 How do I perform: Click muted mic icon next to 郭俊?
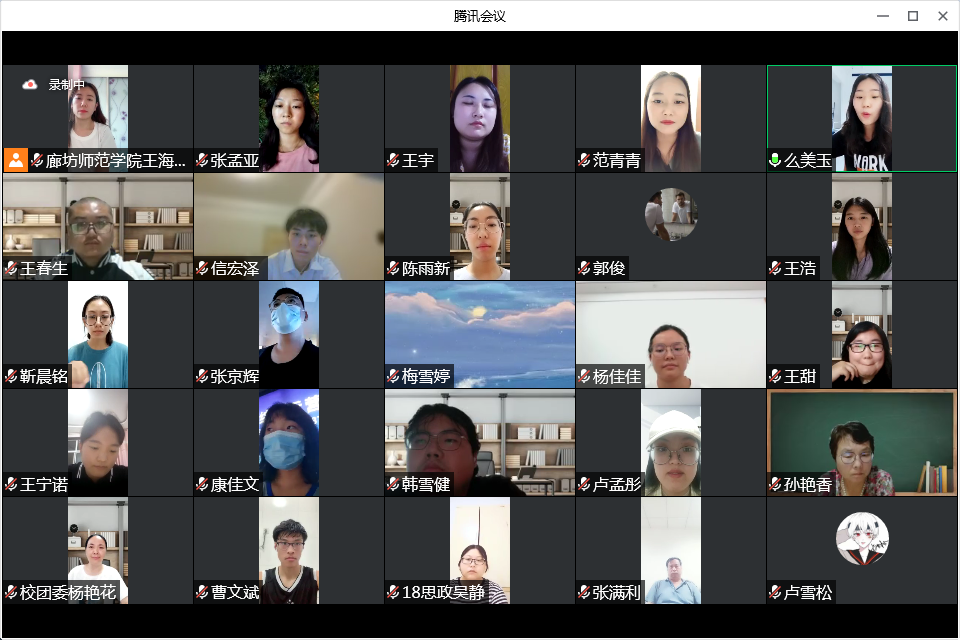[584, 268]
